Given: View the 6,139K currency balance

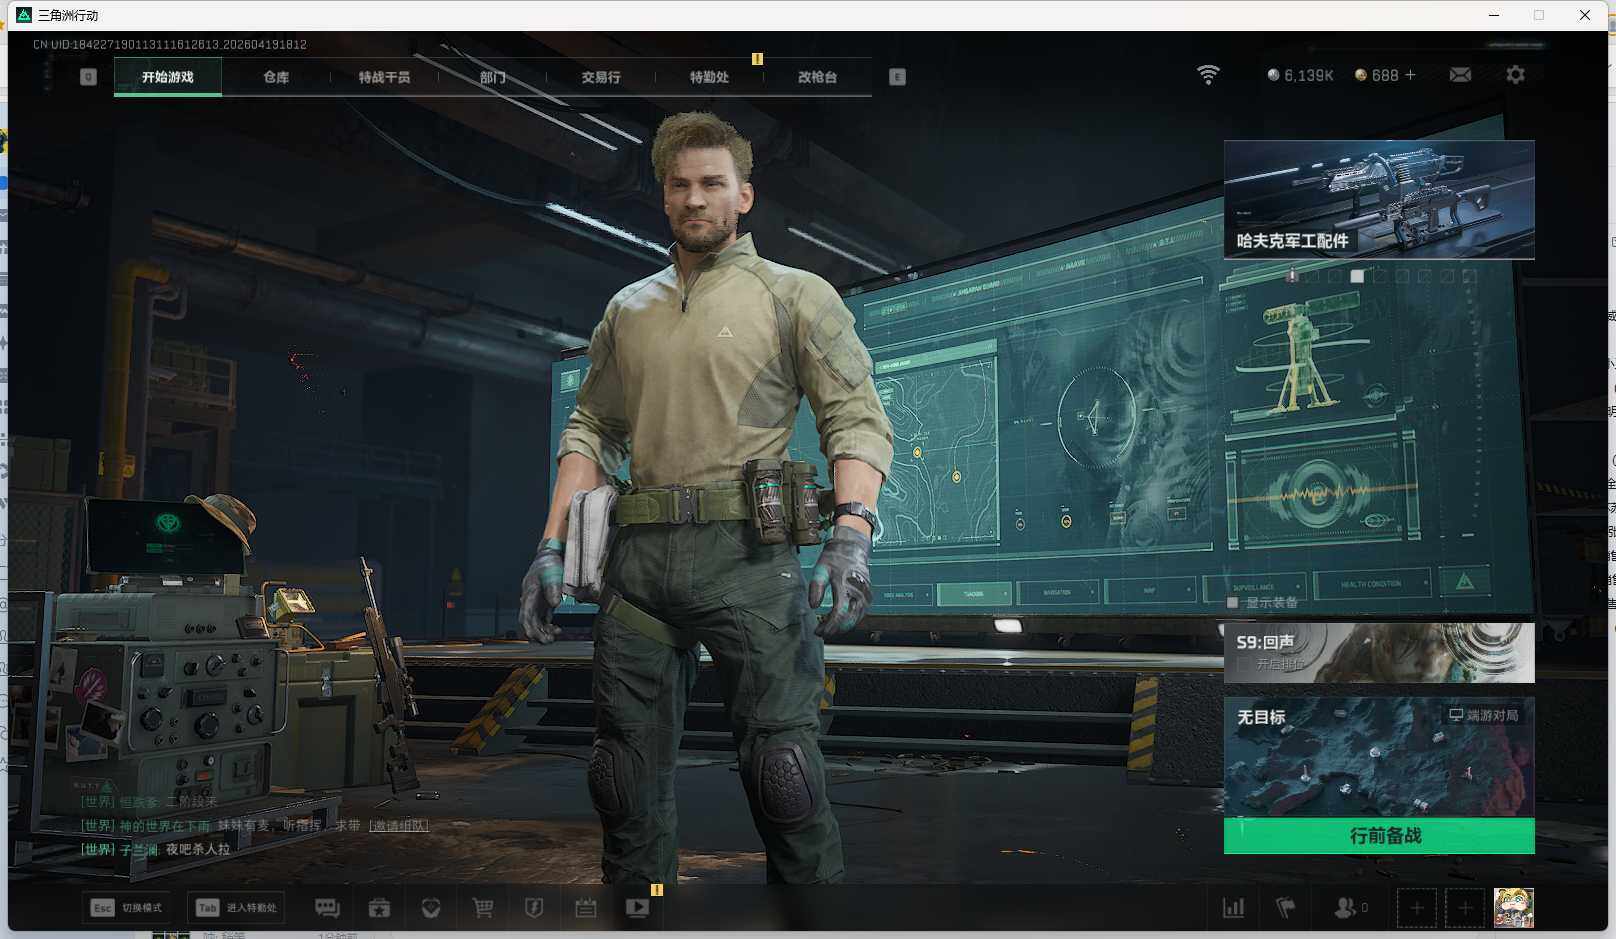Looking at the screenshot, I should pyautogui.click(x=1300, y=75).
